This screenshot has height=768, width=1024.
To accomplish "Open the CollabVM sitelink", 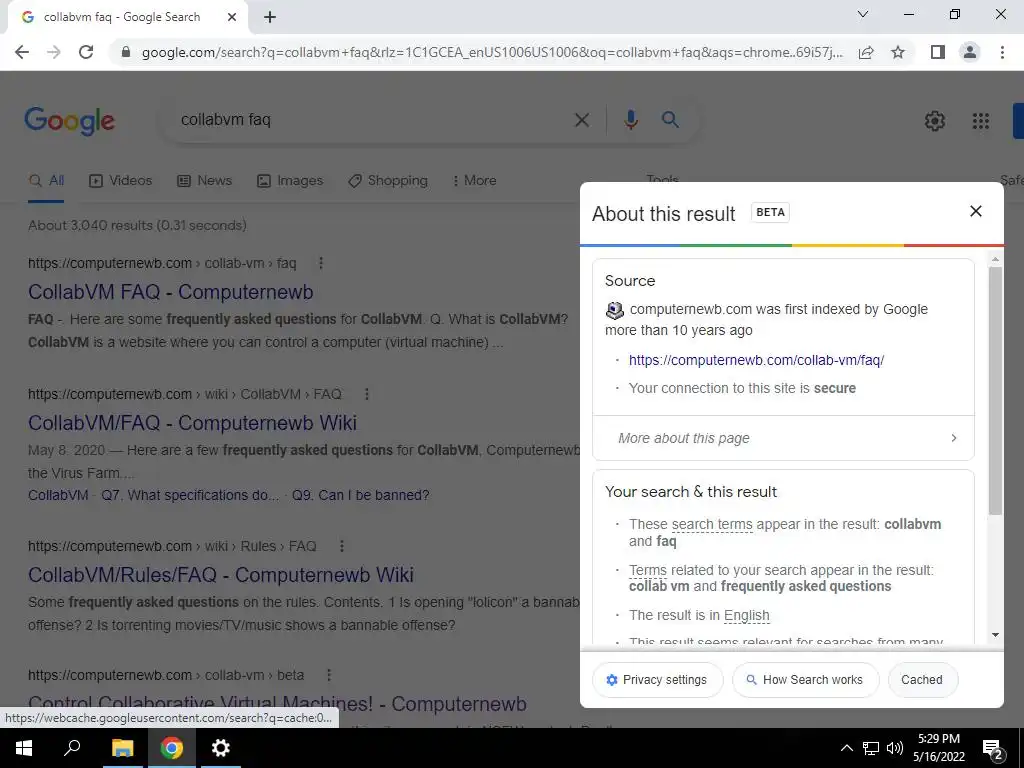I will point(58,495).
